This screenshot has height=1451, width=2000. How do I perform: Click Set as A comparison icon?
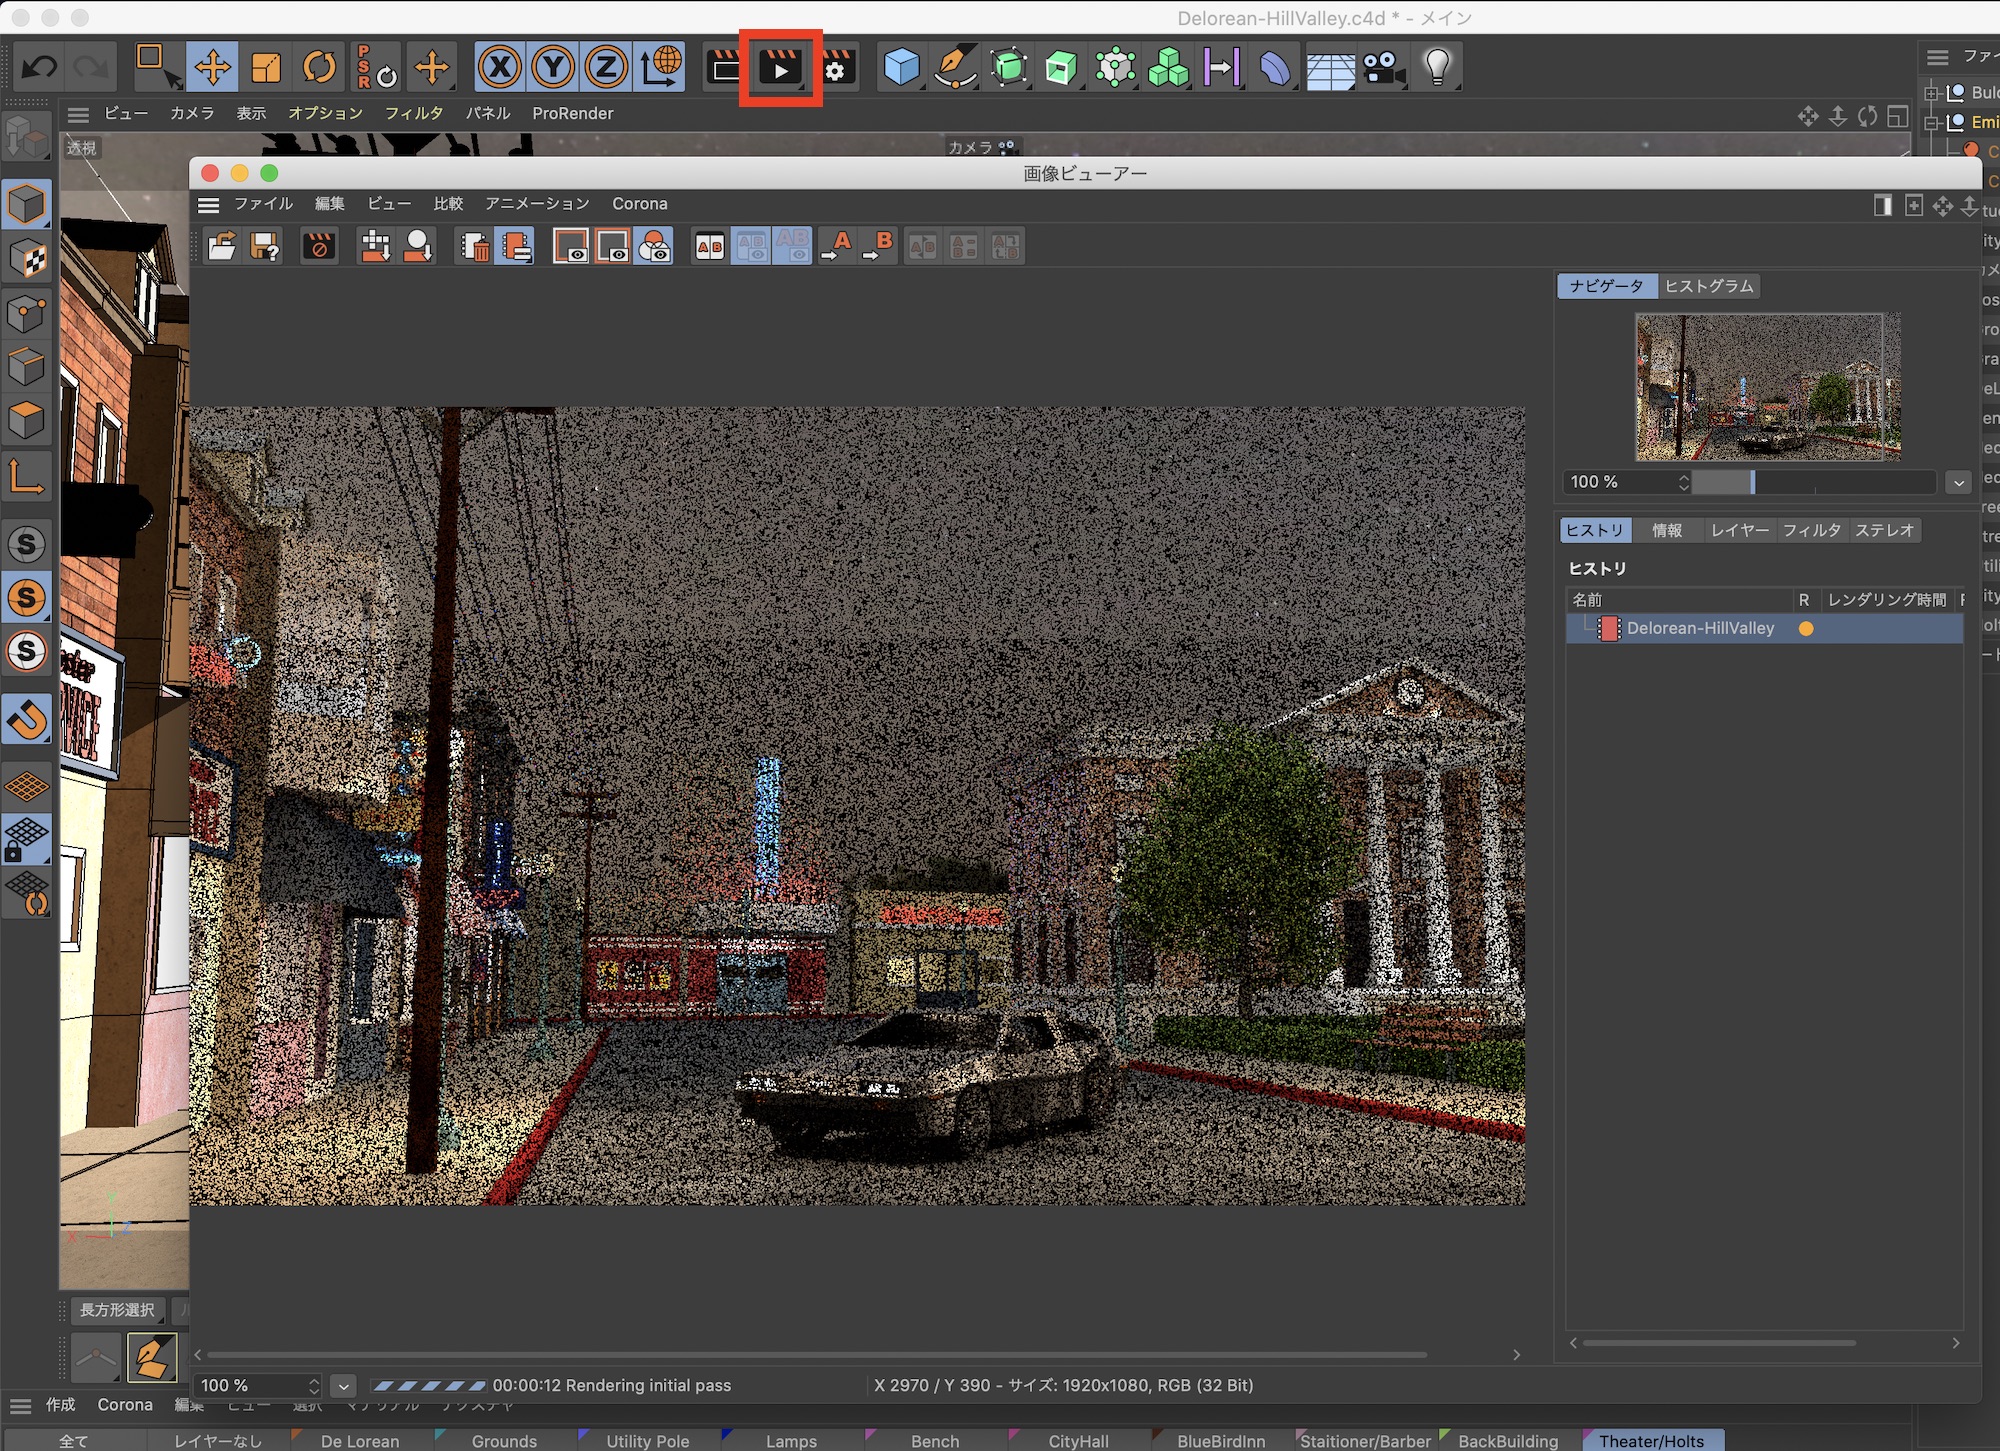[x=836, y=246]
